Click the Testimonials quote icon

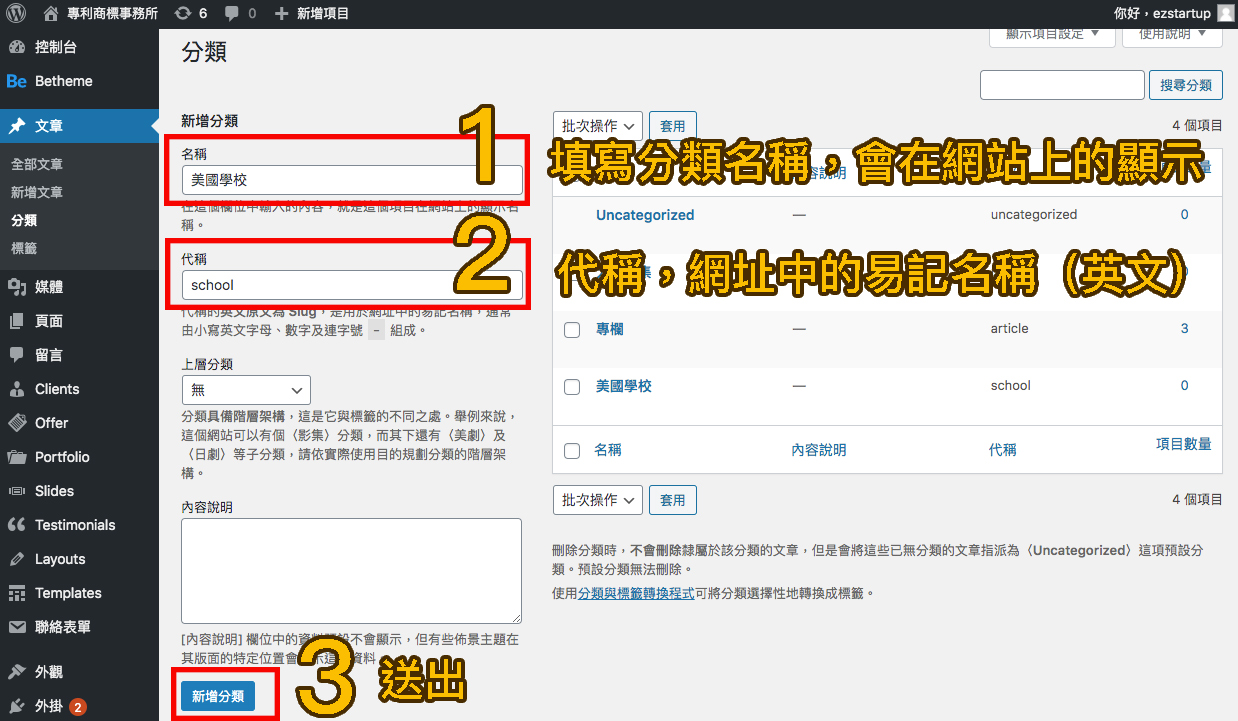tap(17, 525)
